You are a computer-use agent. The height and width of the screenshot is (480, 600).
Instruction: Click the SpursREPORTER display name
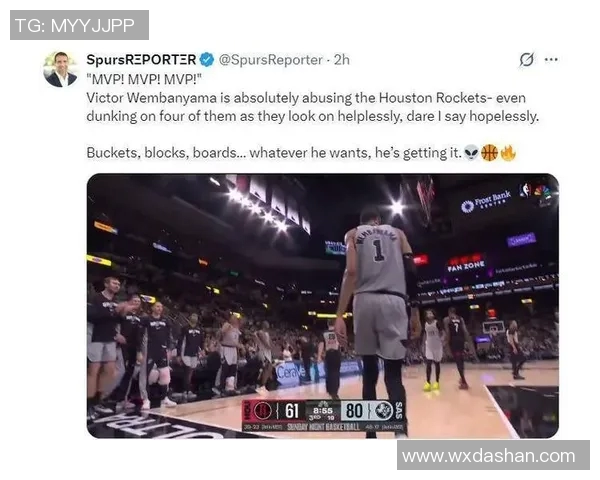(141, 60)
